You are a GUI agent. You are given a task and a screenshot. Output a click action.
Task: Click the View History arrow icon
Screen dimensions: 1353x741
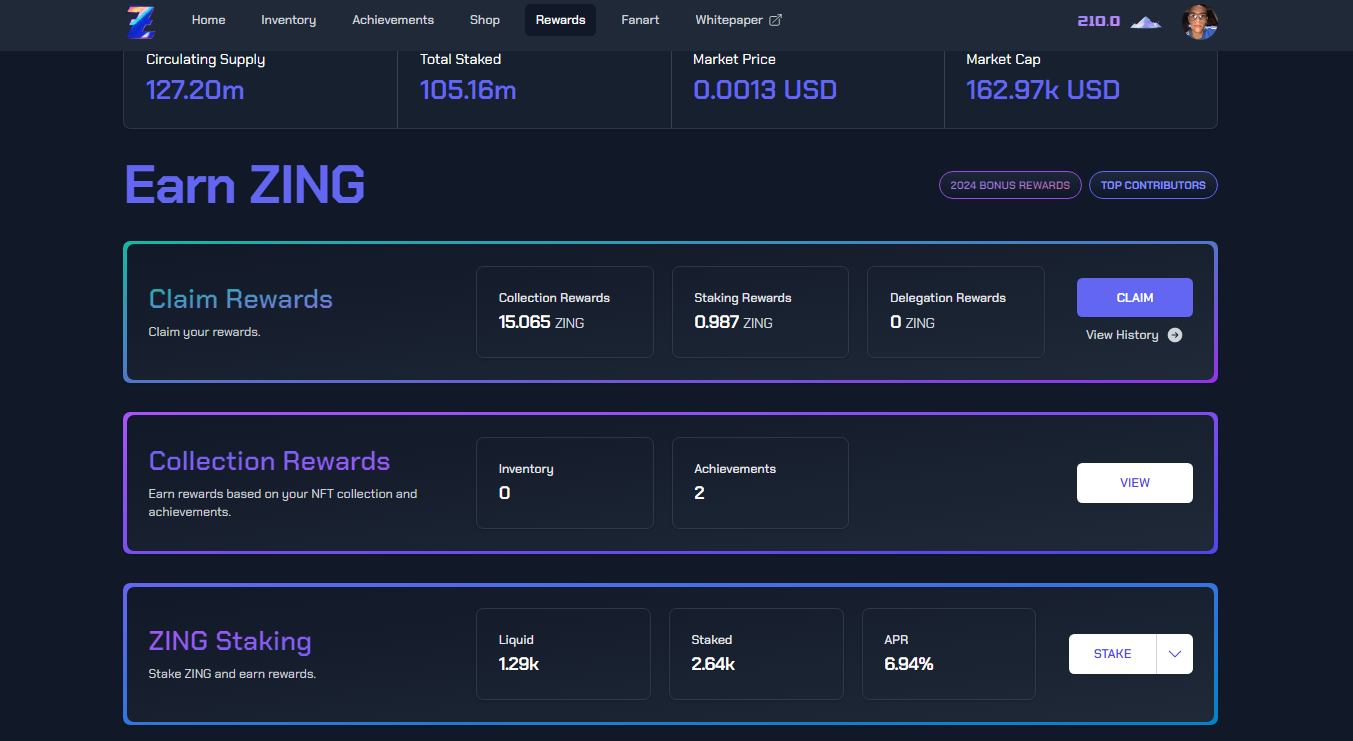[x=1175, y=335]
